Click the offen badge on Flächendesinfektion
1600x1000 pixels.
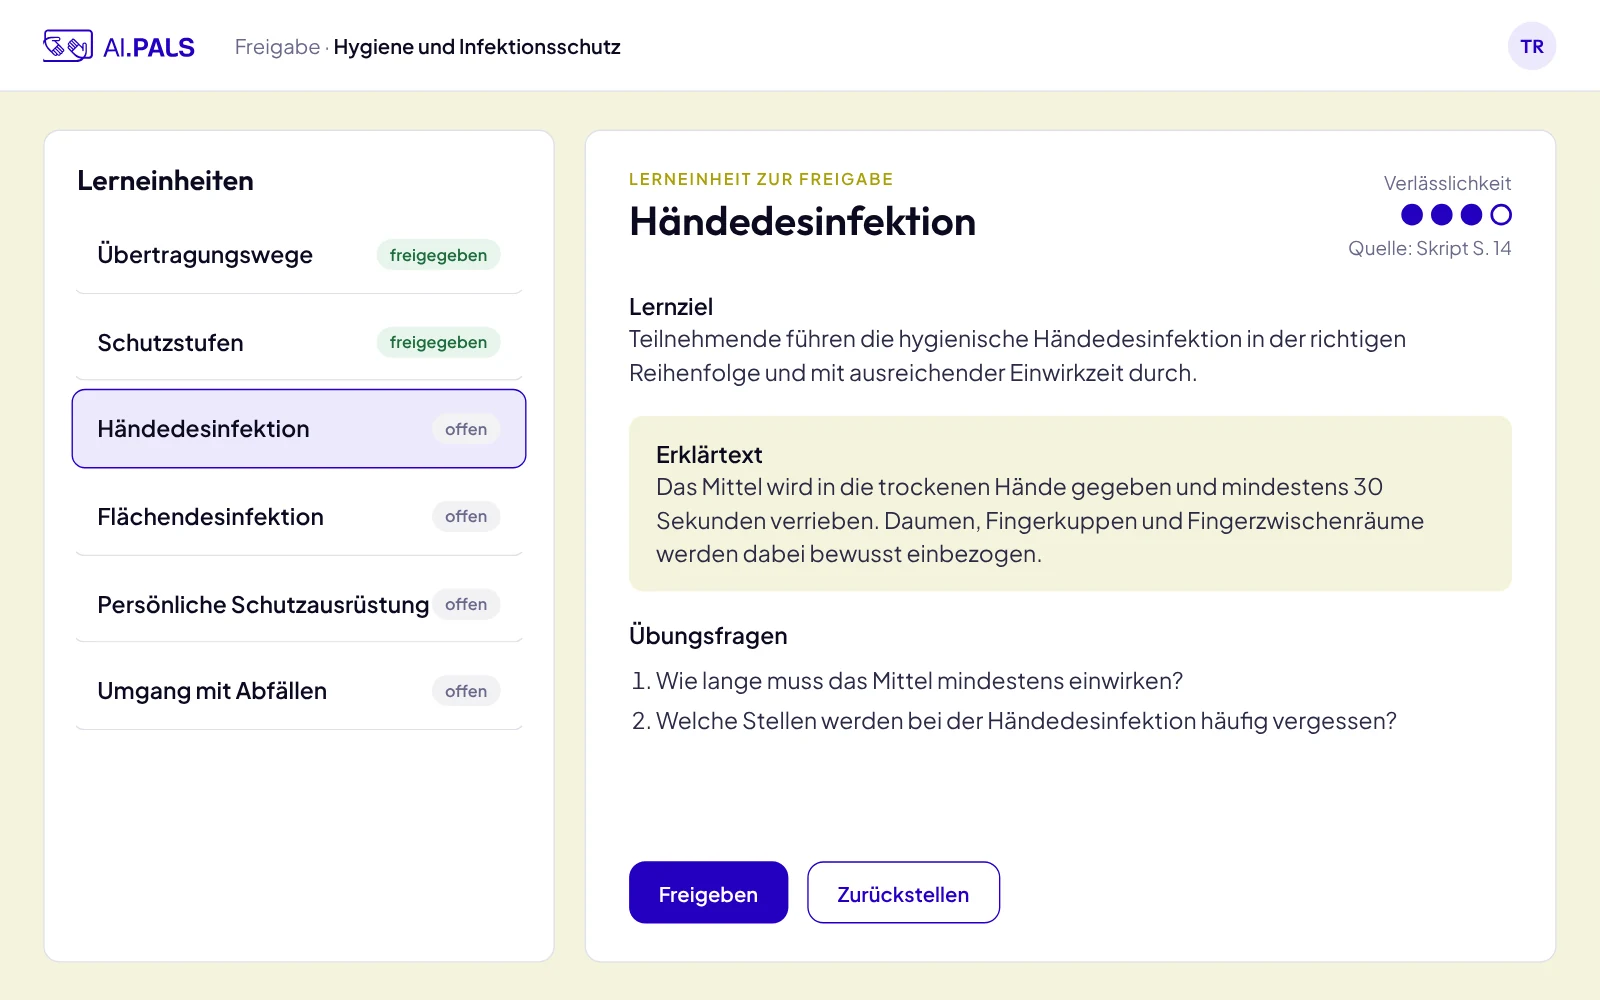466,516
